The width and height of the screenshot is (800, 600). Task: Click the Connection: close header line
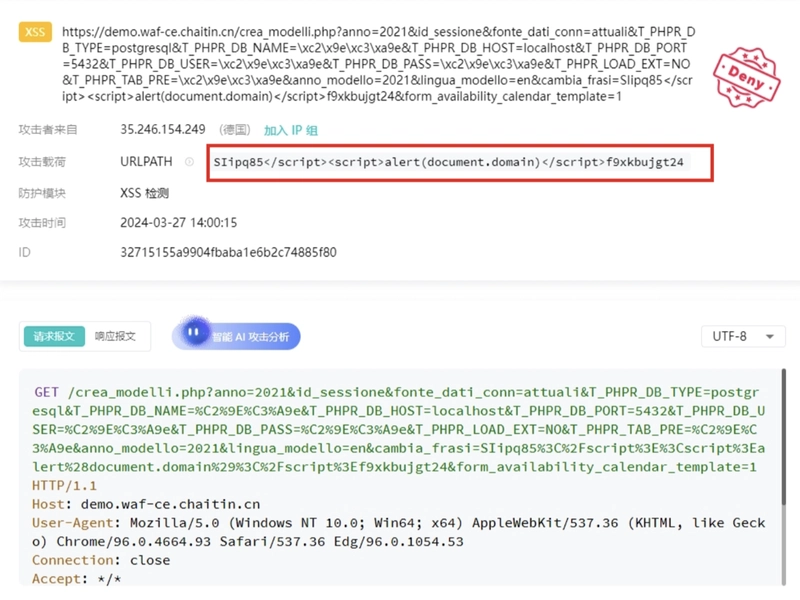click(x=101, y=560)
